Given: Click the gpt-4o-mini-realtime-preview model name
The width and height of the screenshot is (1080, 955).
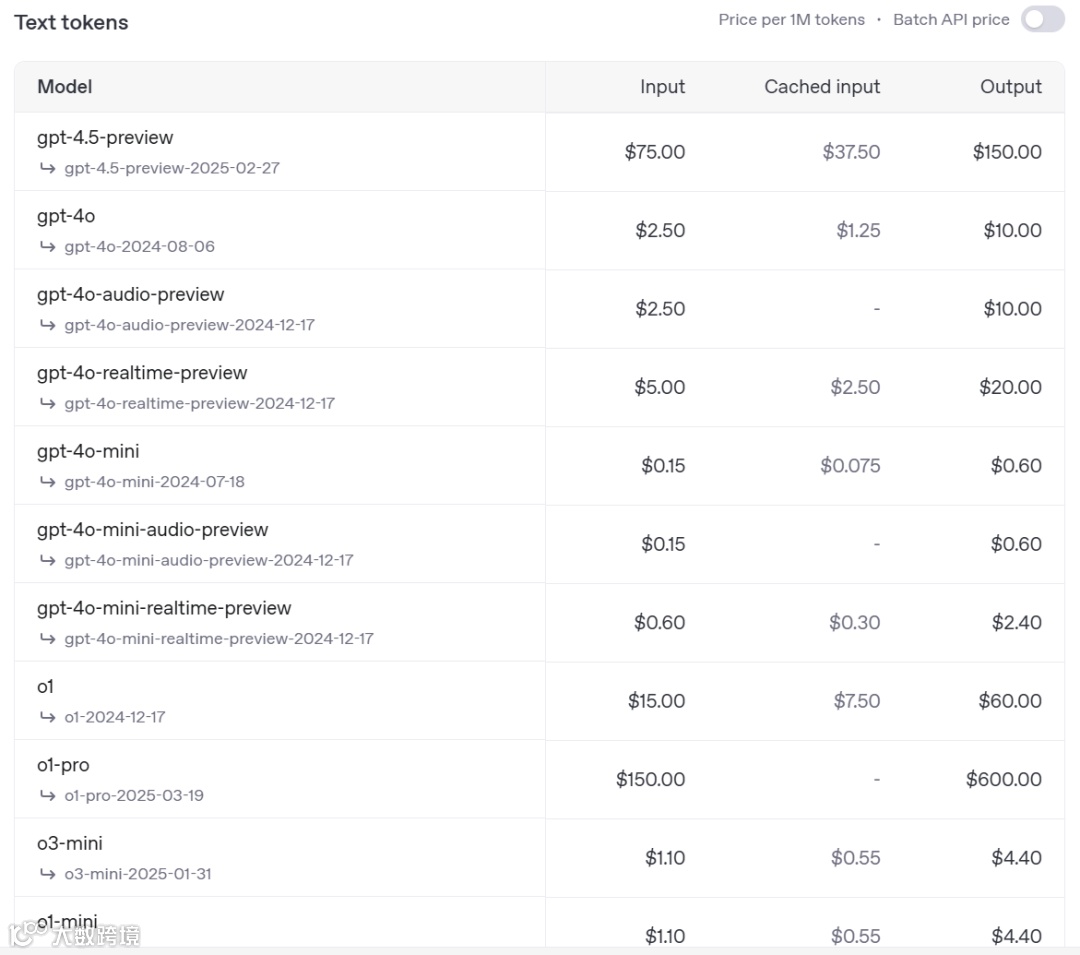Looking at the screenshot, I should tap(164, 608).
